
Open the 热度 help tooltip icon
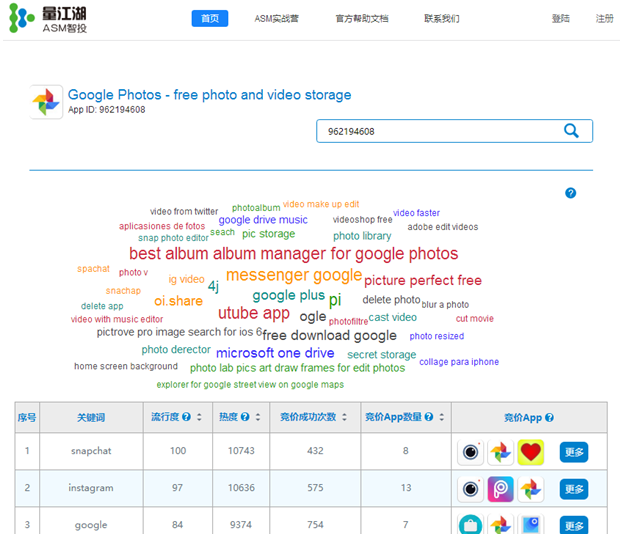coord(245,417)
